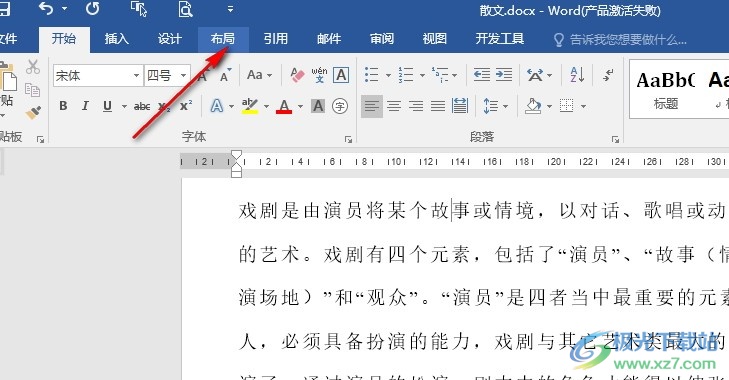Screen dimensions: 729x380
Task: Sort text with A-Z icon
Action: click(577, 74)
